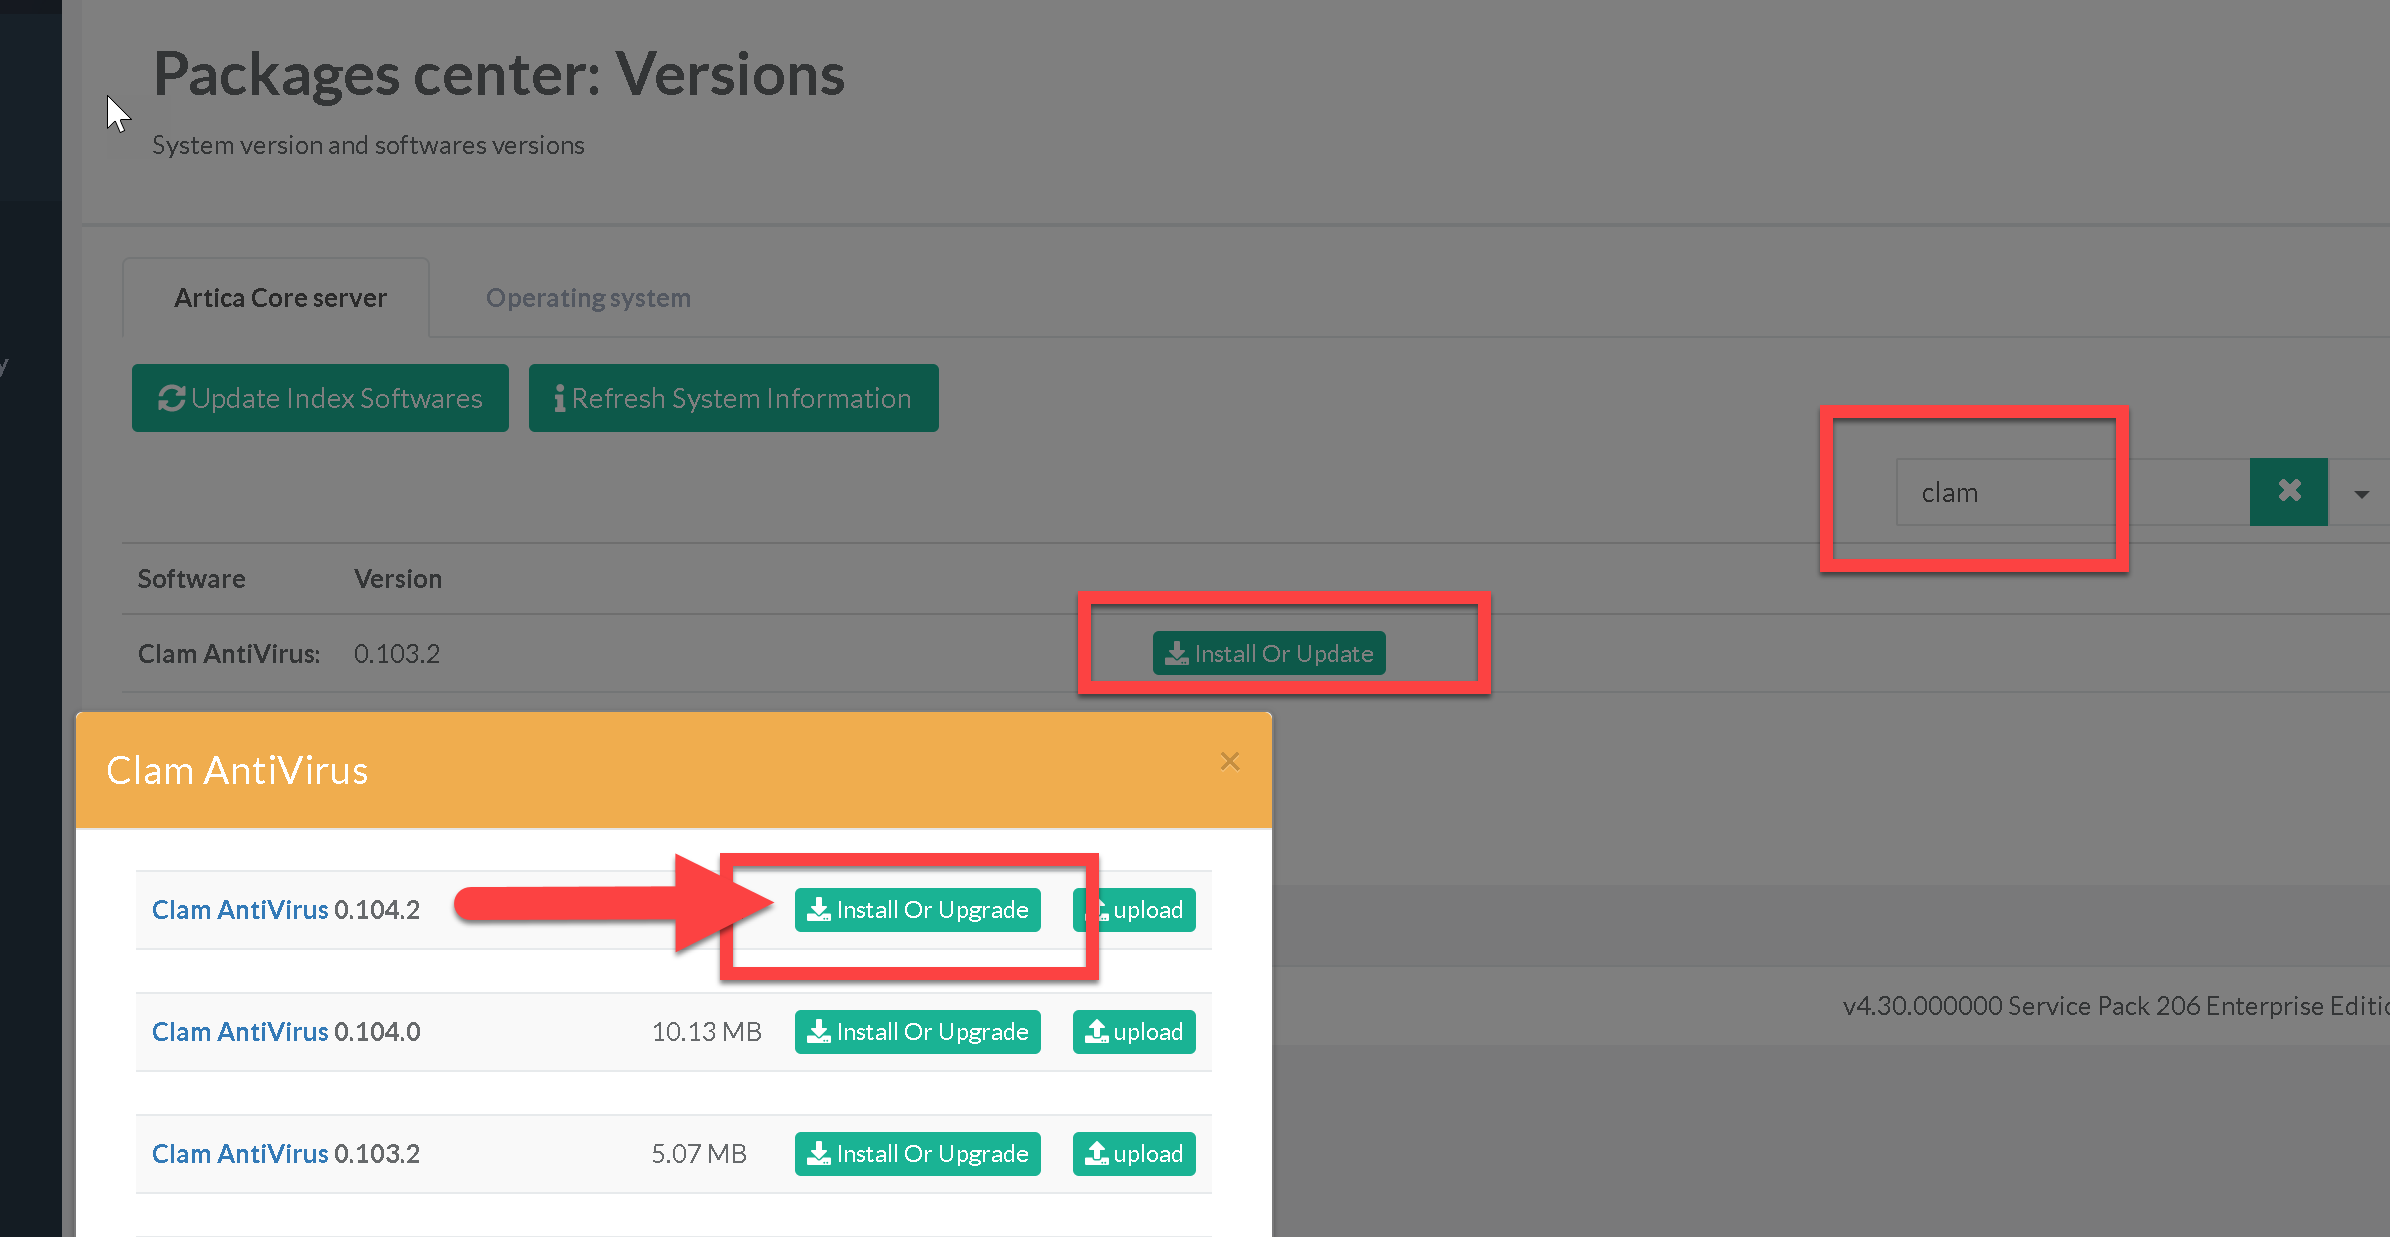Image resolution: width=2390 pixels, height=1237 pixels.
Task: Select the Artica Core server tab
Action: (280, 298)
